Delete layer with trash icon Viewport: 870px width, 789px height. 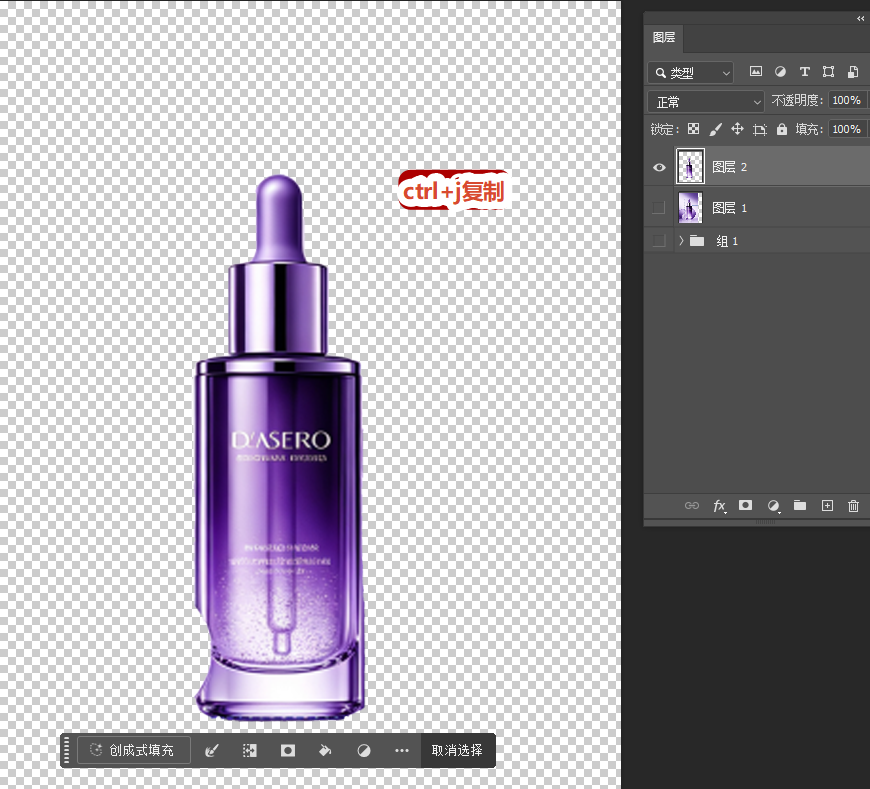(x=853, y=506)
